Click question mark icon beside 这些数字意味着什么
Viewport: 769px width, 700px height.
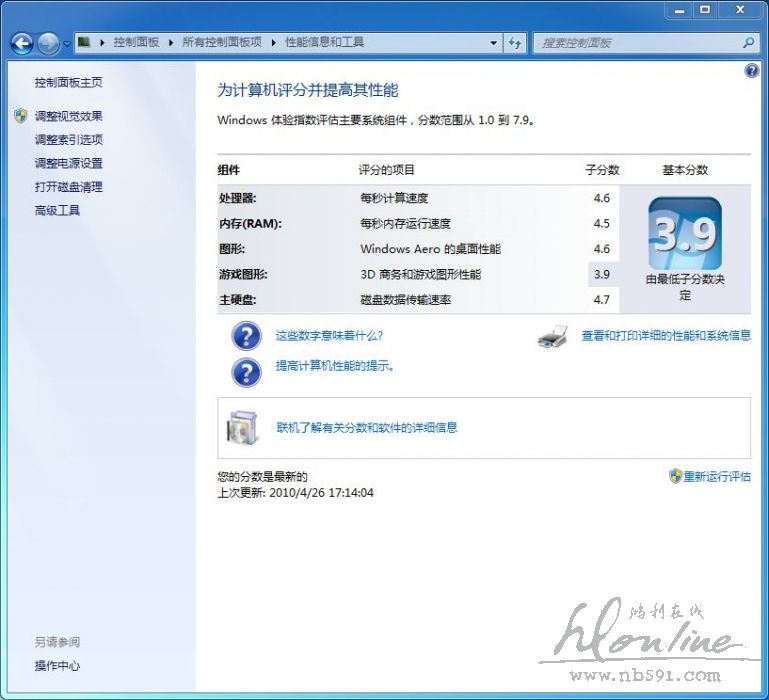[246, 337]
